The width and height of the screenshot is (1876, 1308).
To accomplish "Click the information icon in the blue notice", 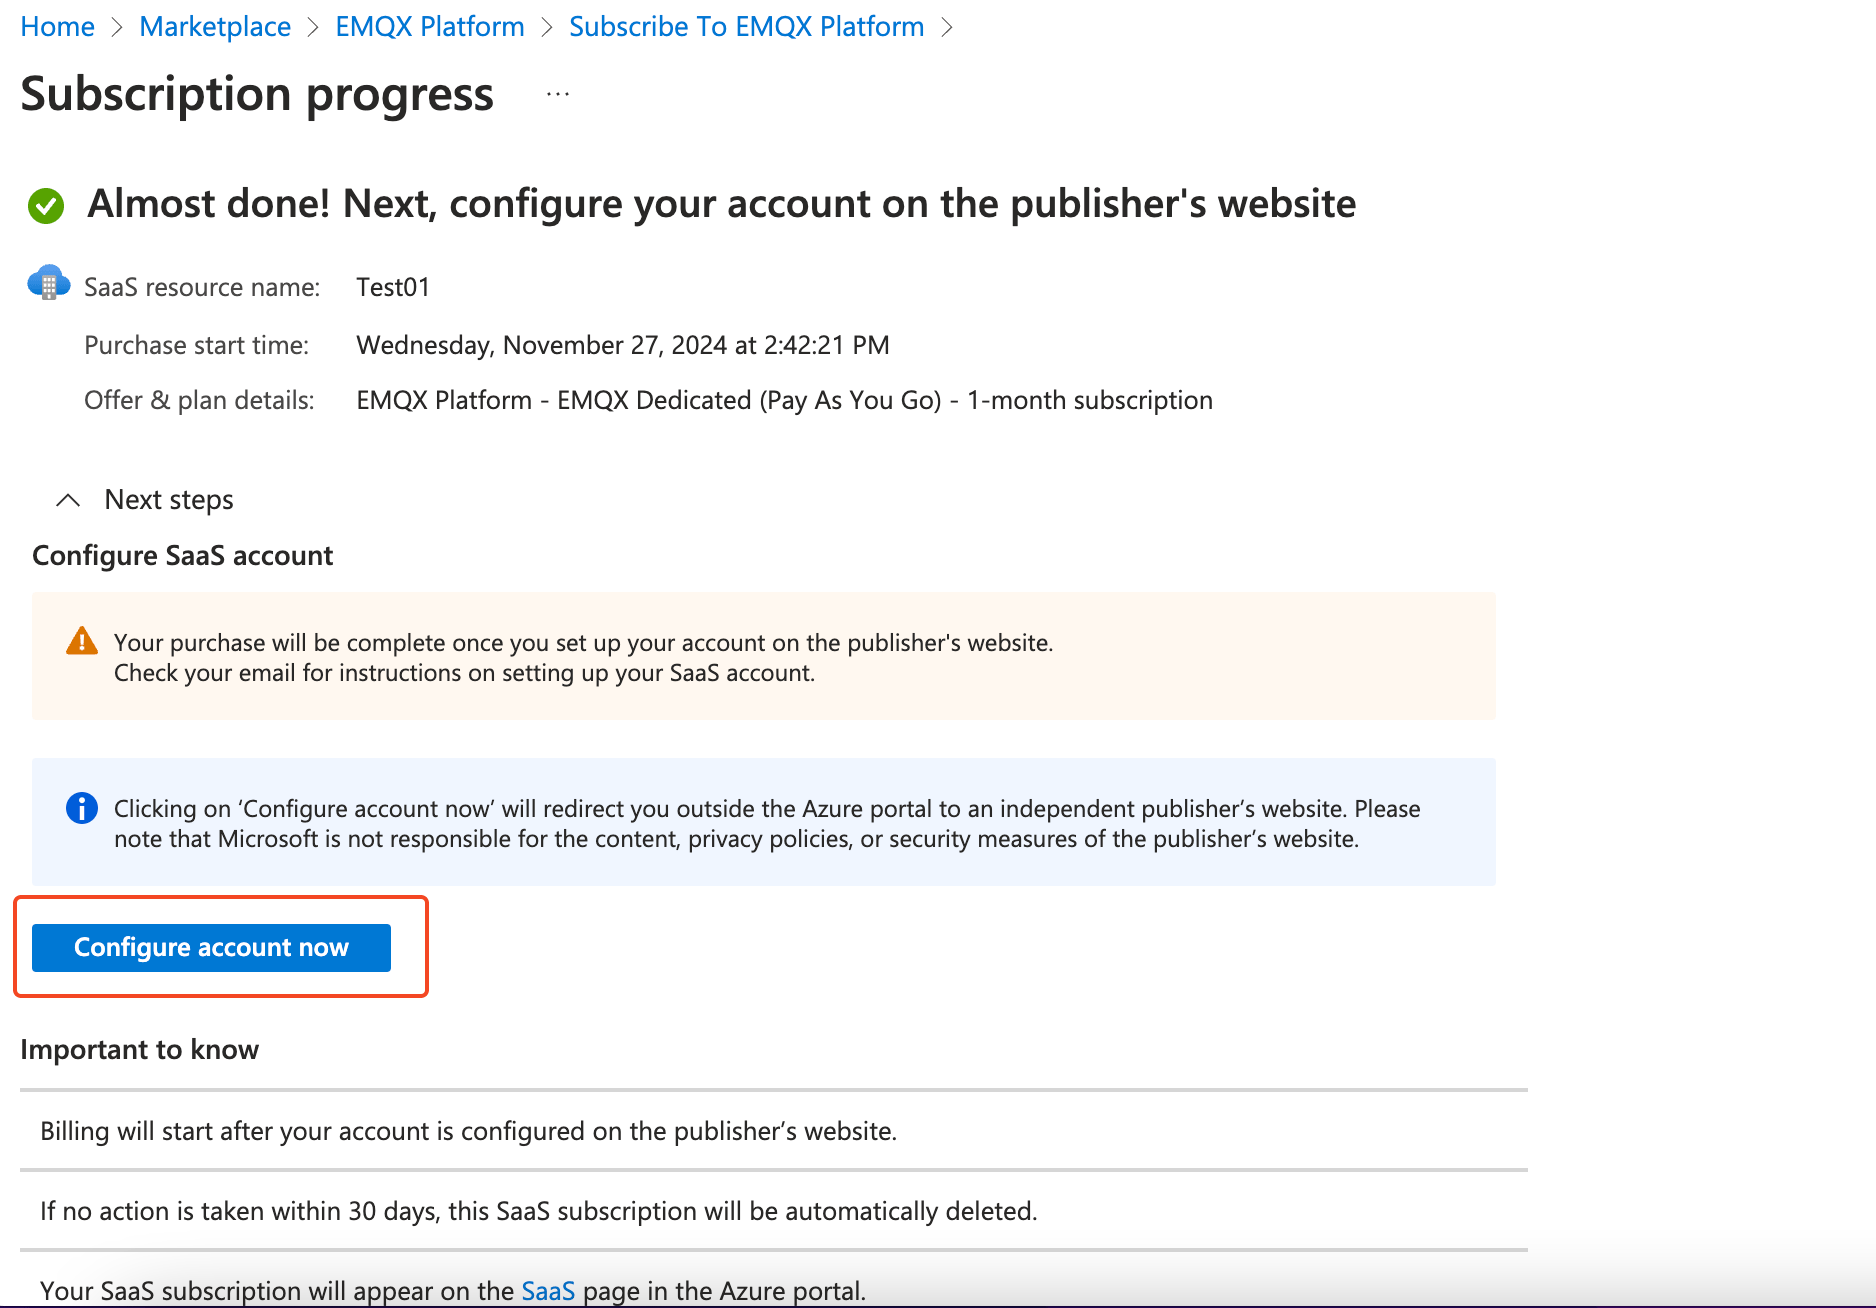I will pyautogui.click(x=81, y=808).
